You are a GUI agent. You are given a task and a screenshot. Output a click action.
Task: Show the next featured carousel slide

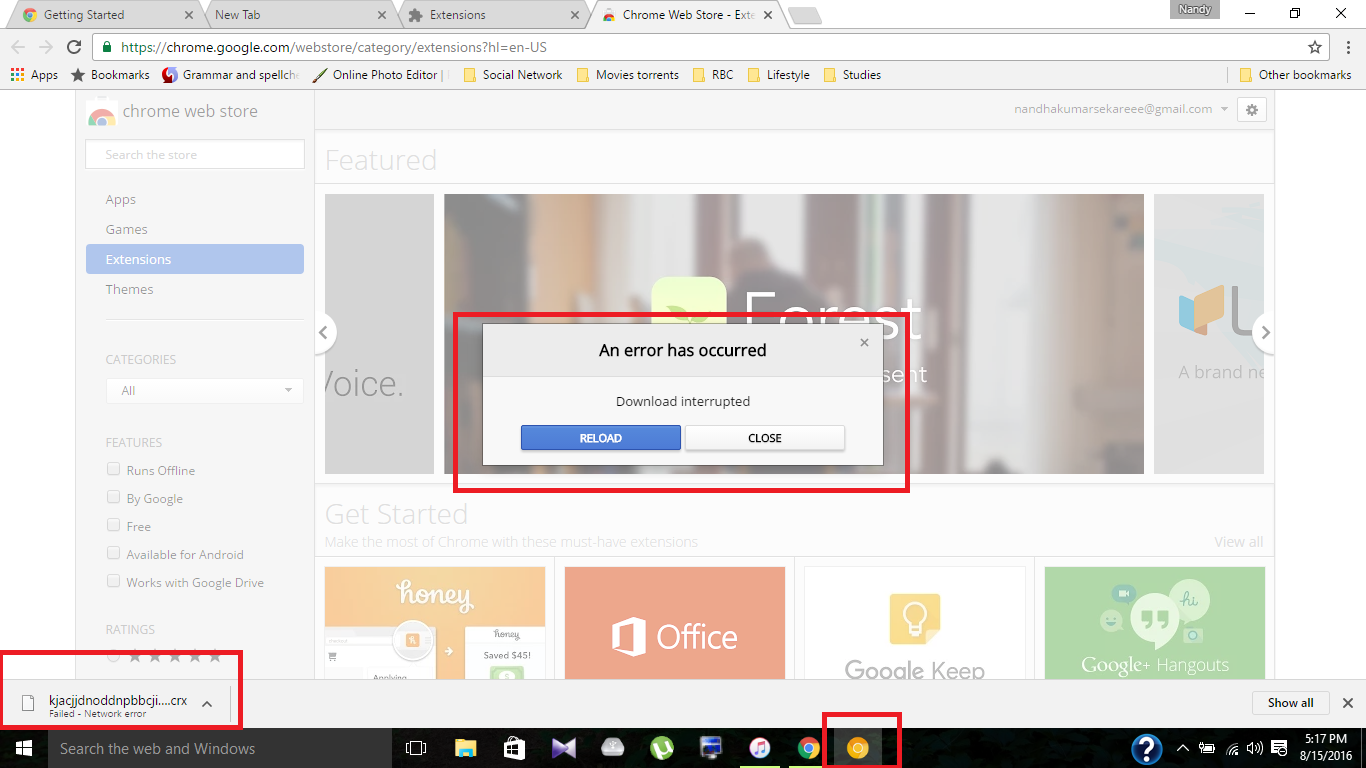click(1265, 333)
